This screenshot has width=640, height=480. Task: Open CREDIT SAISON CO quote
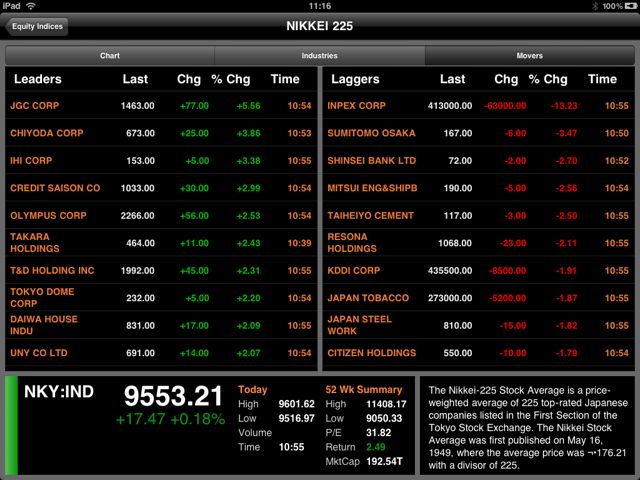pos(161,188)
